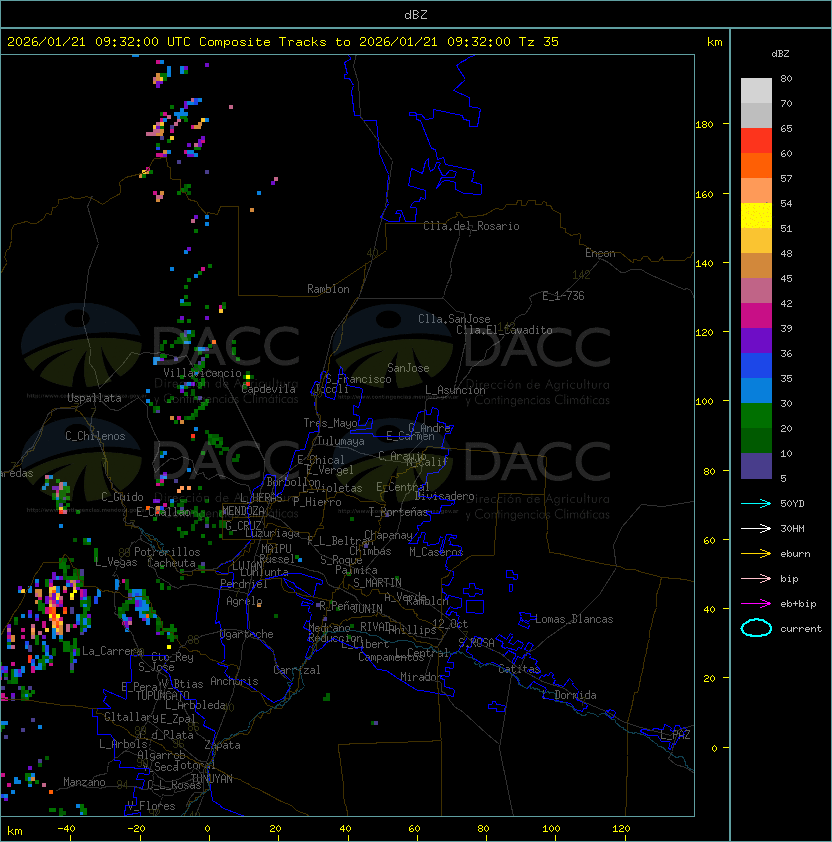This screenshot has width=832, height=842.
Task: Click the 'Capdevila' map label
Action: coord(268,389)
